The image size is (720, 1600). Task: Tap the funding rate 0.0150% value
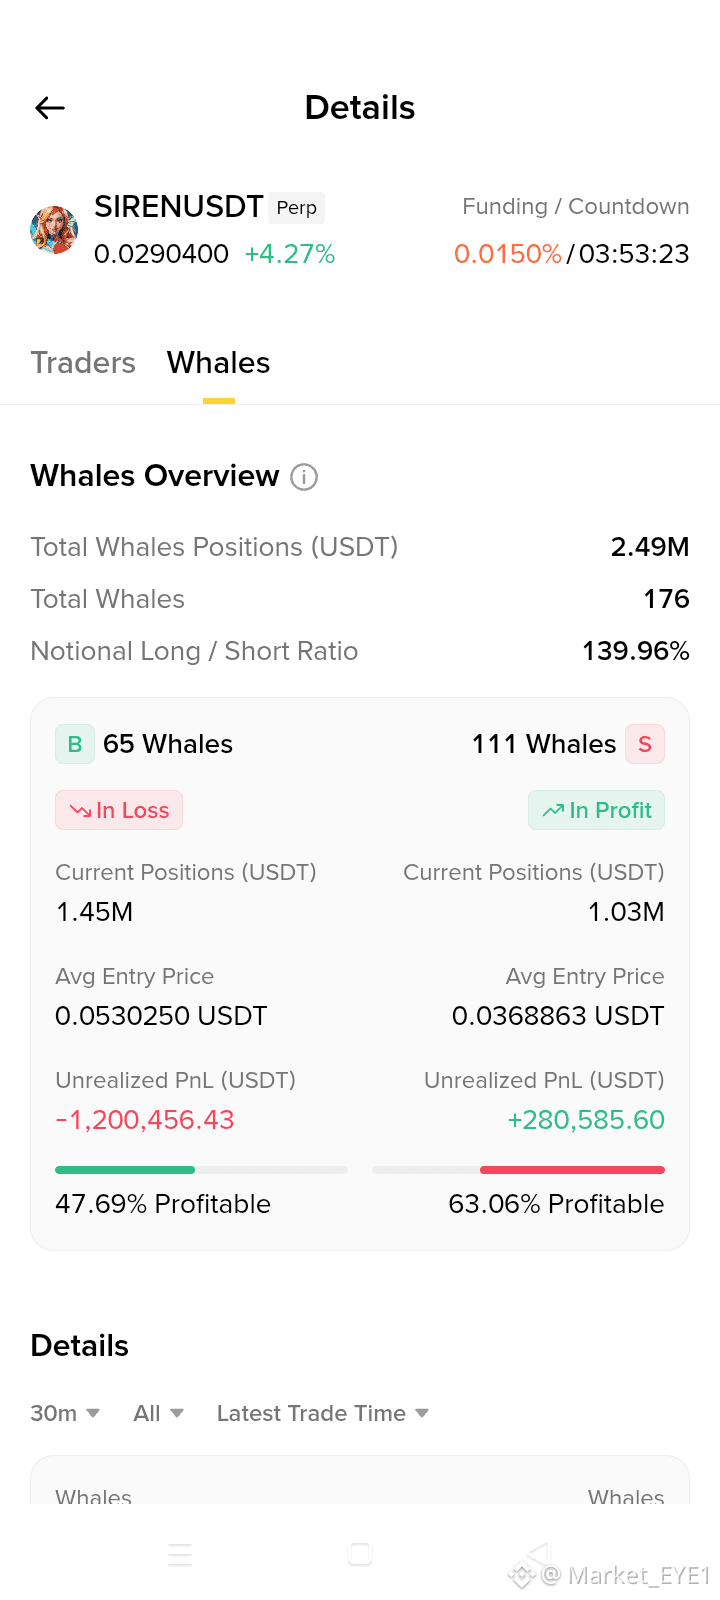click(x=508, y=254)
